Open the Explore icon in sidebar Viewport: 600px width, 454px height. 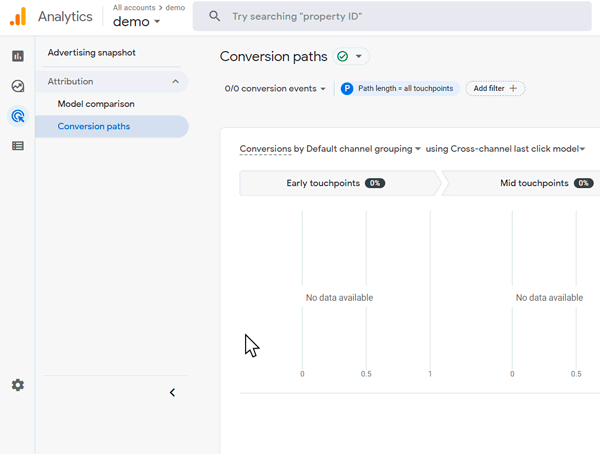(x=17, y=86)
